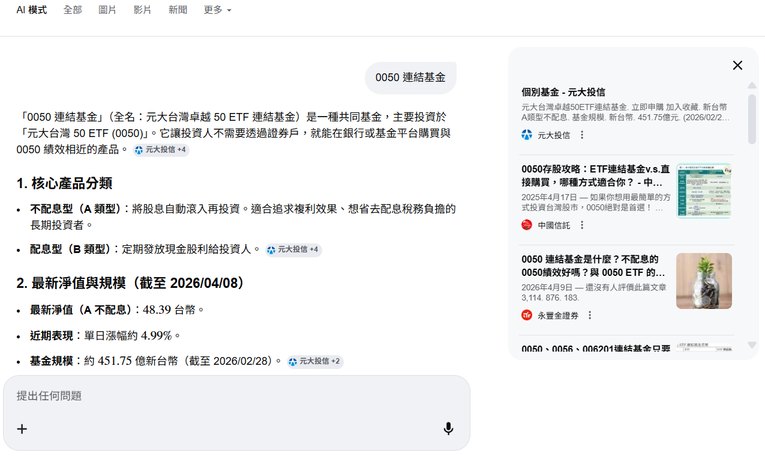Open source chip 元大投信 +2 after 基金規模
Screen dimensions: 765x458
coord(315,361)
